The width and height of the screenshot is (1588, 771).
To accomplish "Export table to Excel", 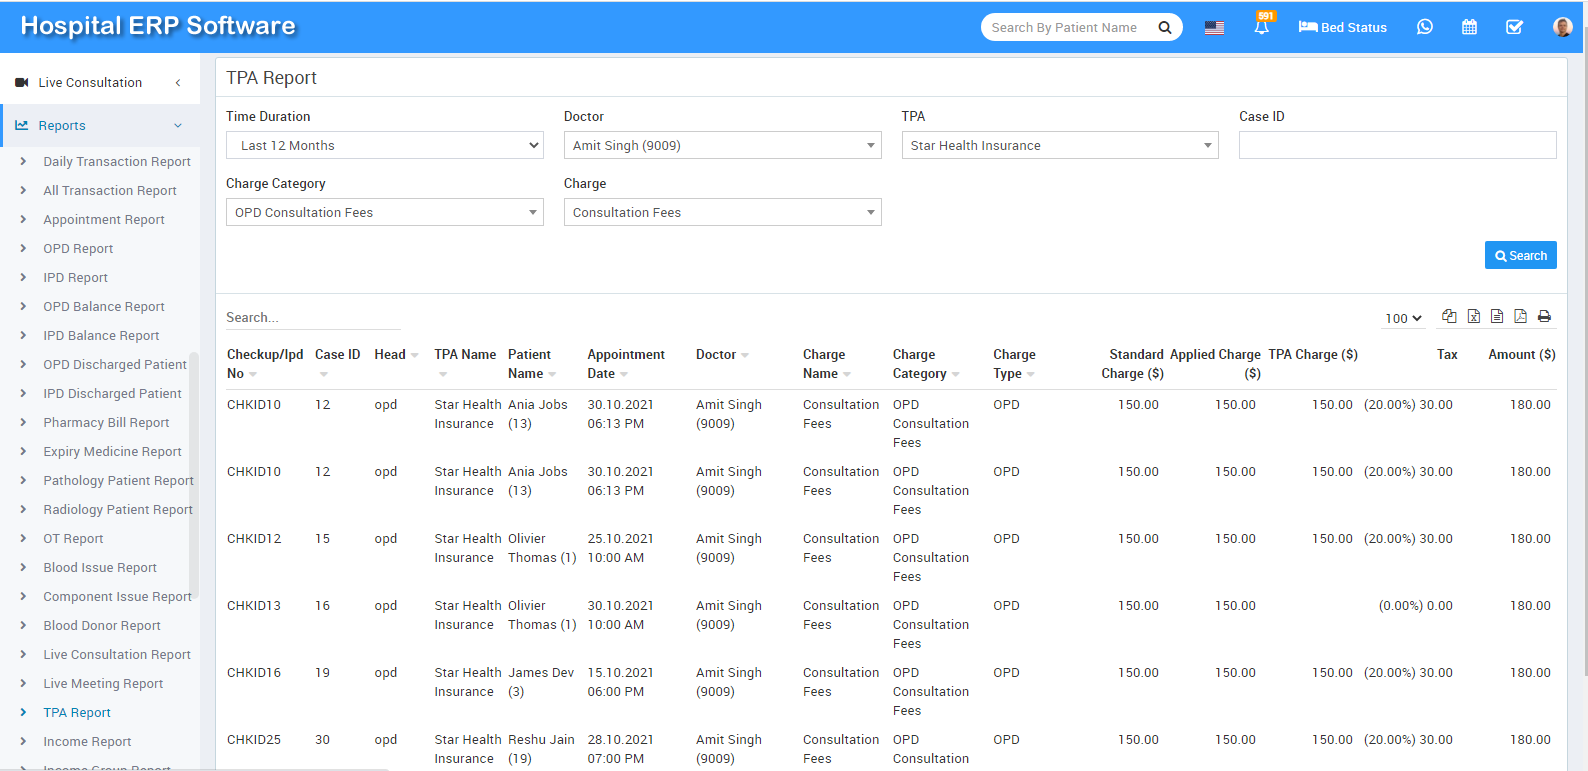I will coord(1473,316).
